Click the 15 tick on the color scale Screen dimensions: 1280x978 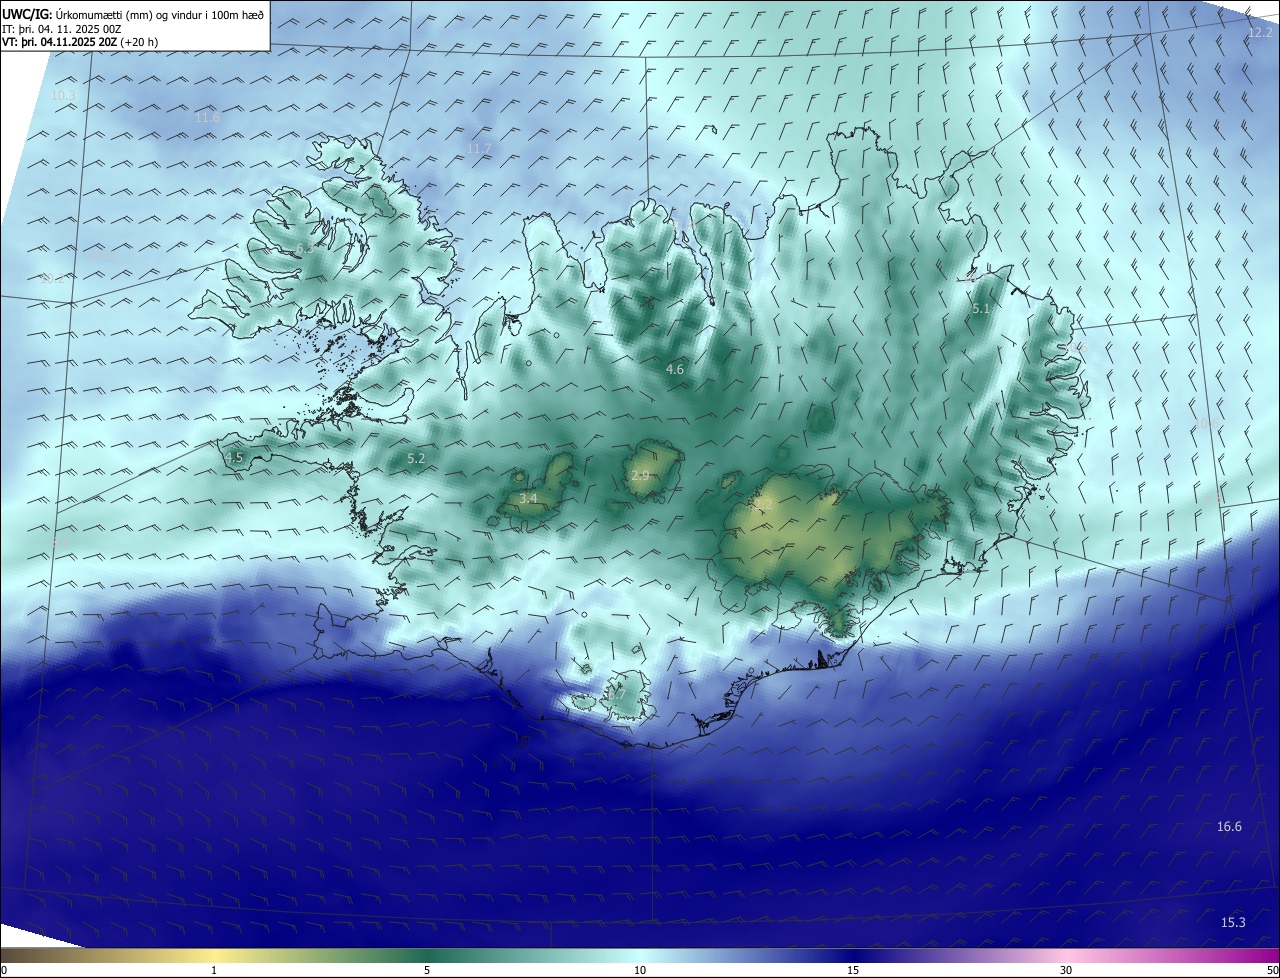tap(853, 971)
